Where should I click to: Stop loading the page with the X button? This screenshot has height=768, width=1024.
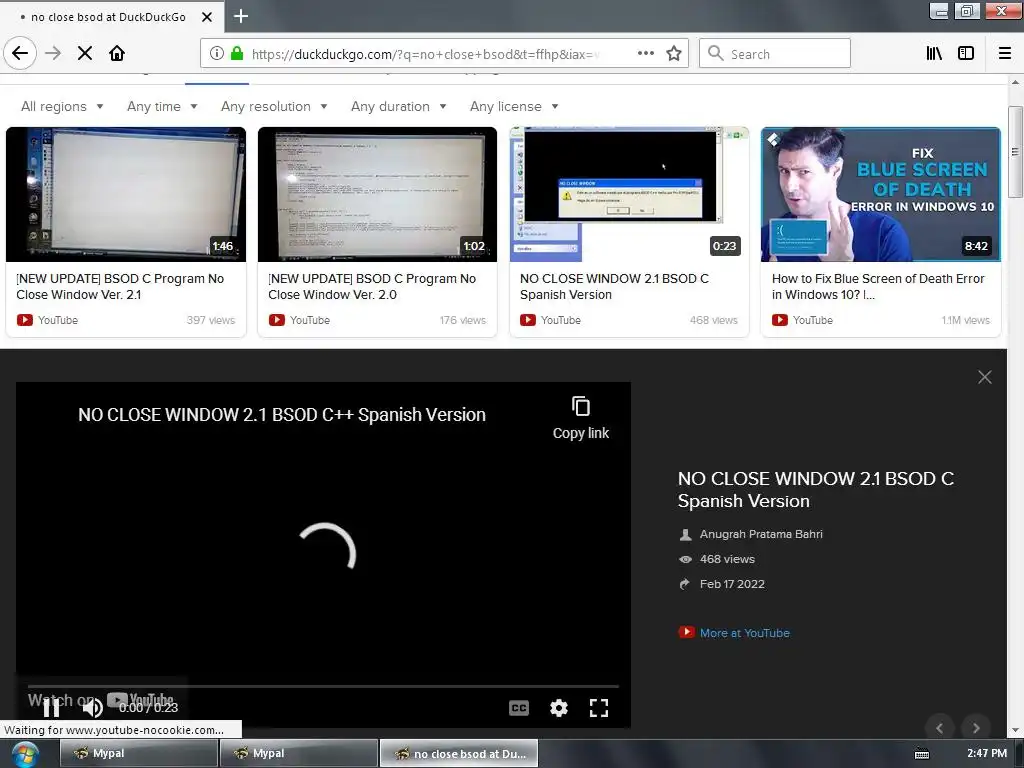click(85, 53)
